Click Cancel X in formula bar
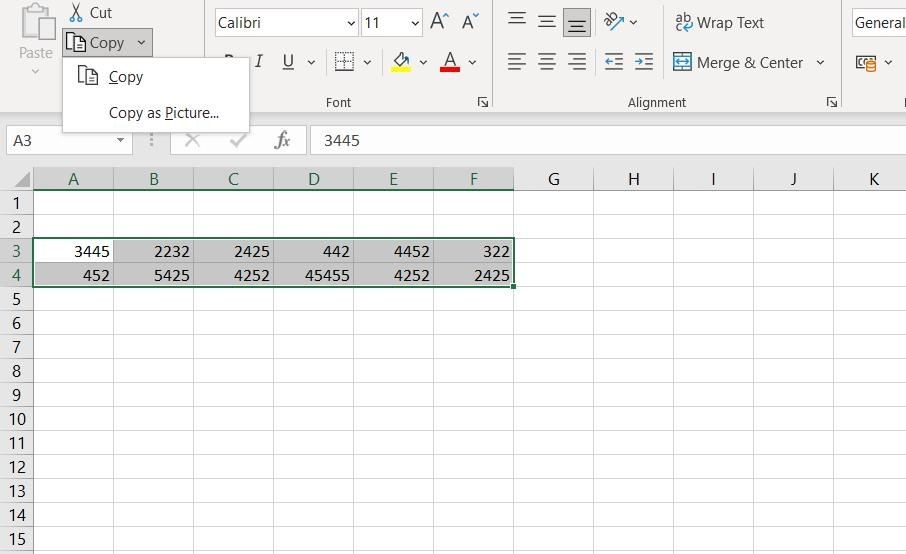The image size is (906, 554). click(x=192, y=140)
